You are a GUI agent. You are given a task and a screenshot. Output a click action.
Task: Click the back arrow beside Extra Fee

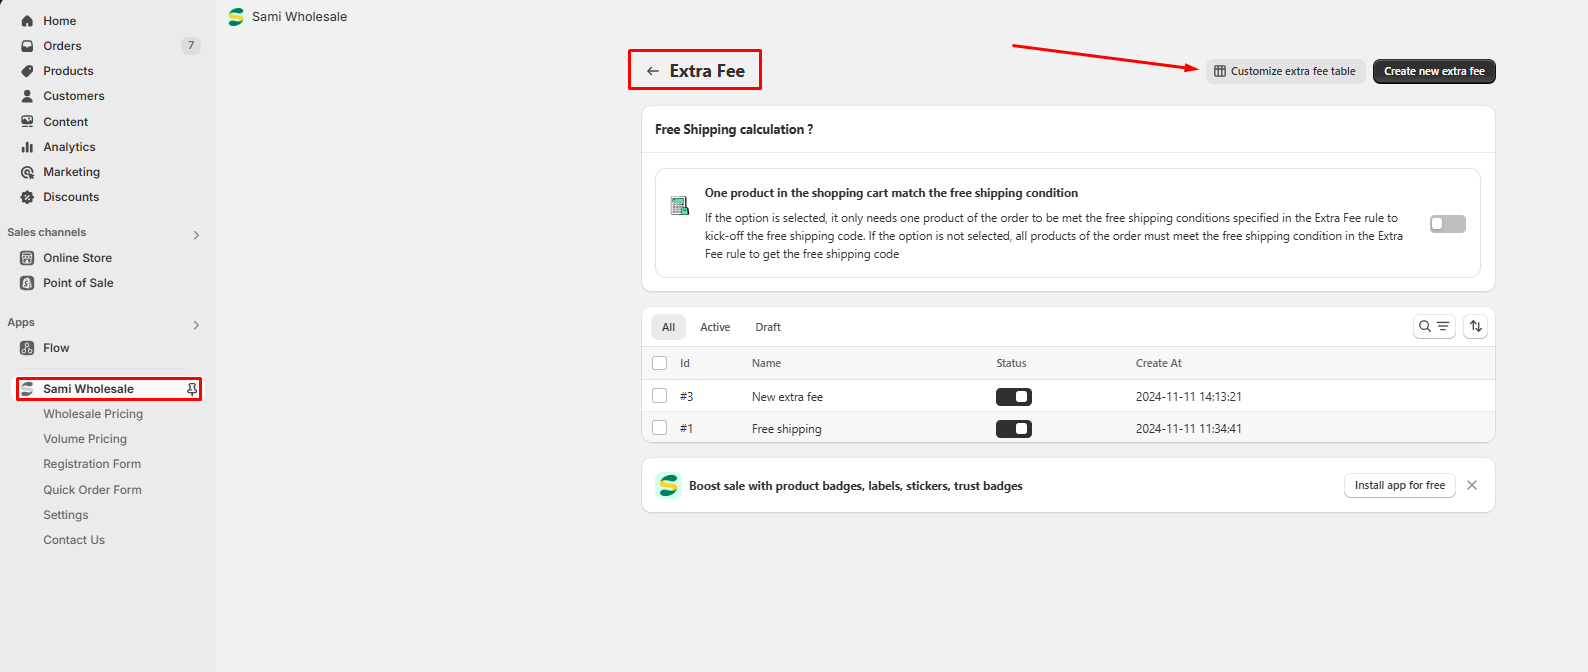tap(652, 71)
